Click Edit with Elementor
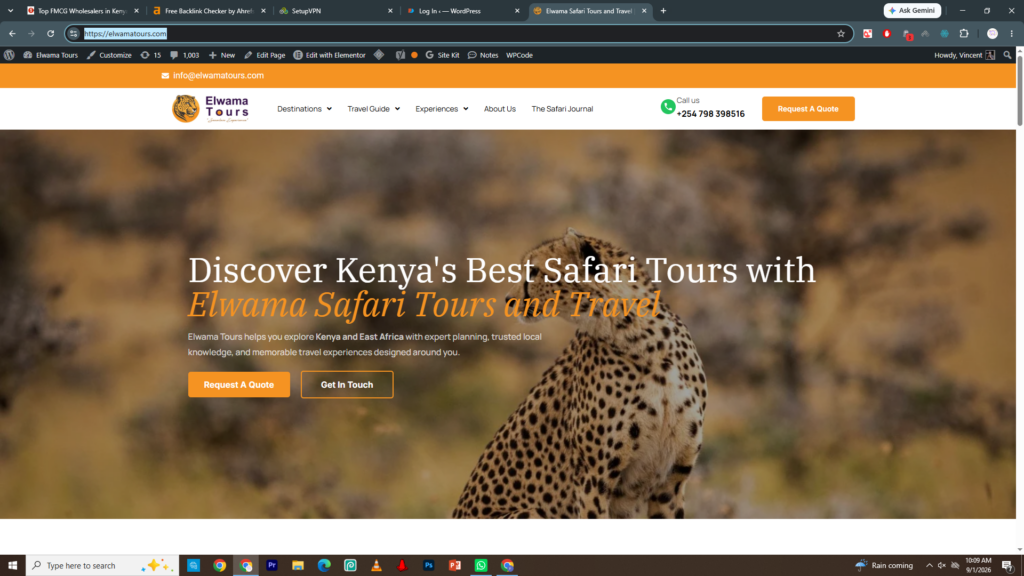1024x576 pixels. coord(330,56)
